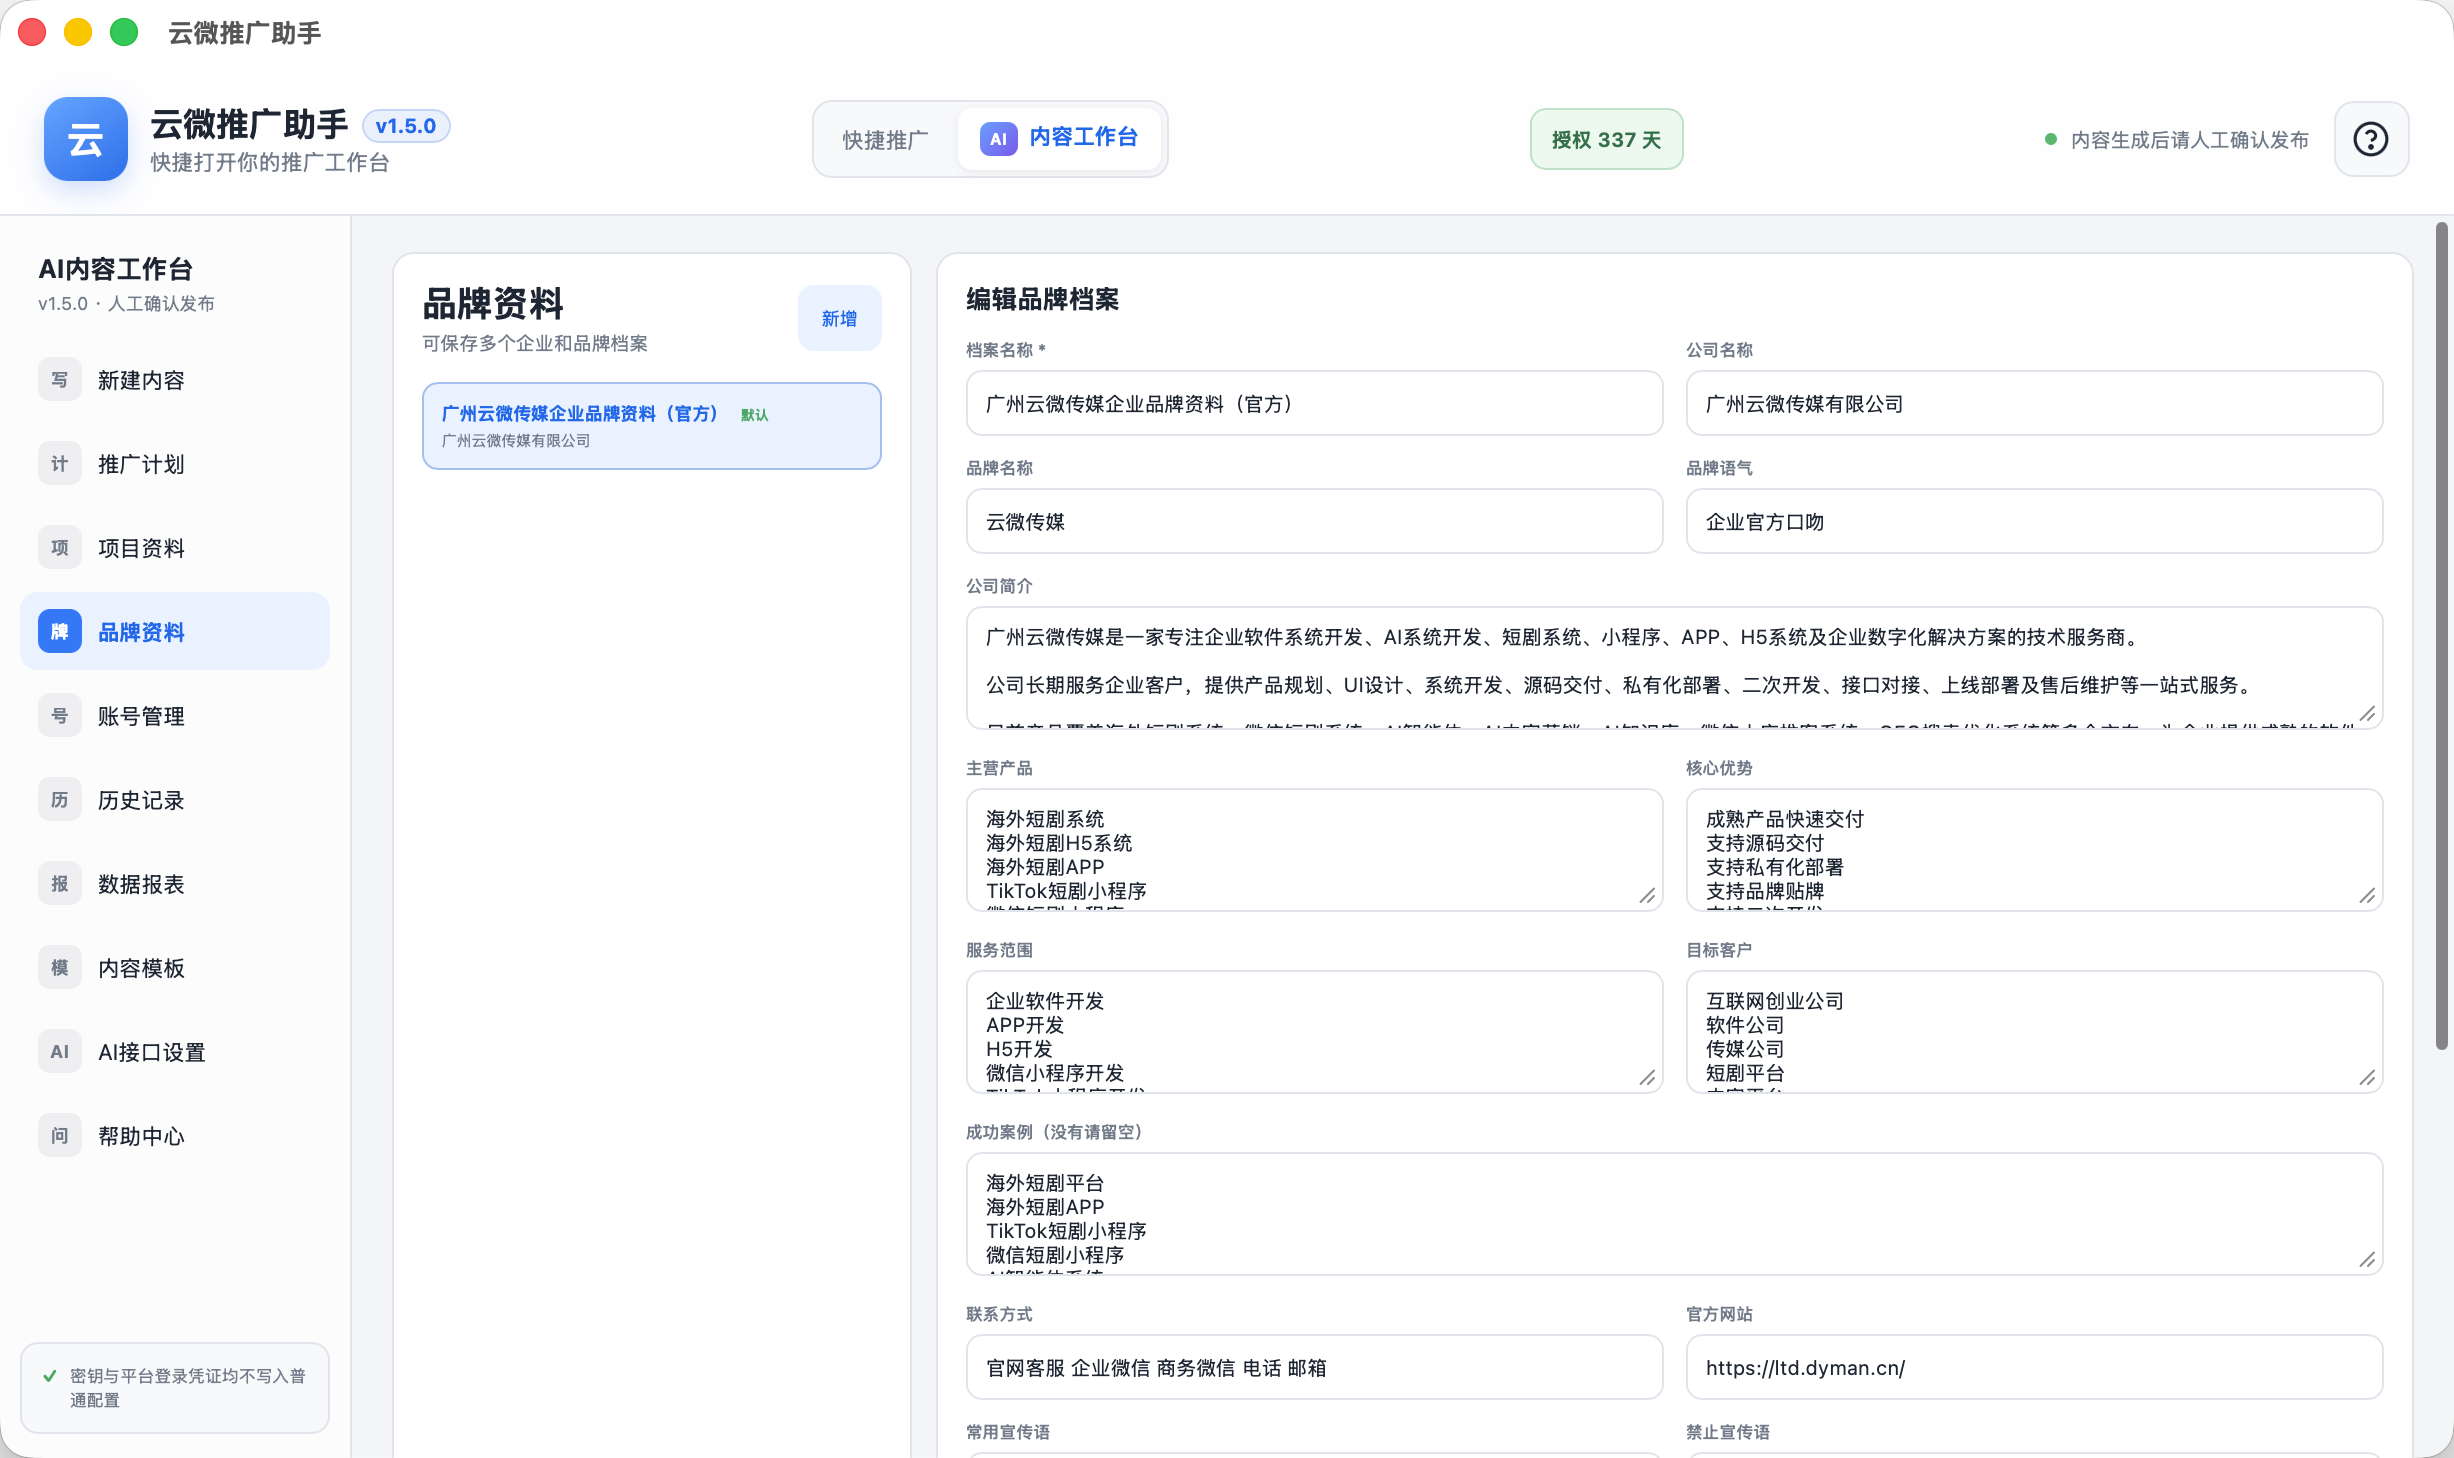Click the 公司简介 resize handle
Viewport: 2454px width, 1458px height.
click(2367, 713)
